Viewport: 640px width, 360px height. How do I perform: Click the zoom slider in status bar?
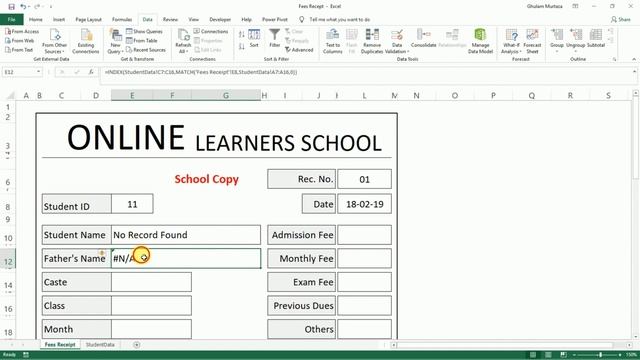(x=600, y=355)
